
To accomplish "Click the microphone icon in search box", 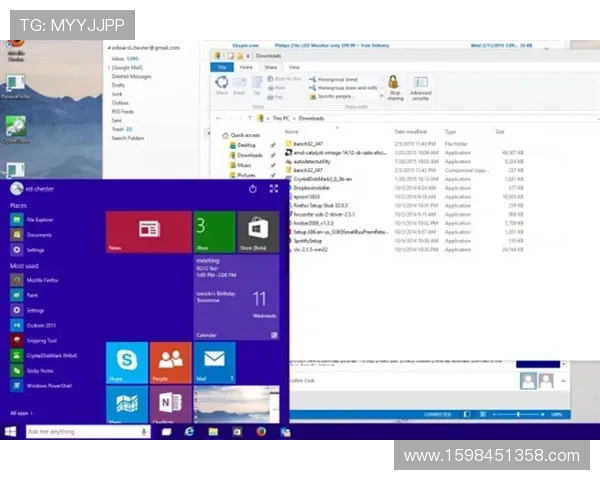I will tap(143, 431).
